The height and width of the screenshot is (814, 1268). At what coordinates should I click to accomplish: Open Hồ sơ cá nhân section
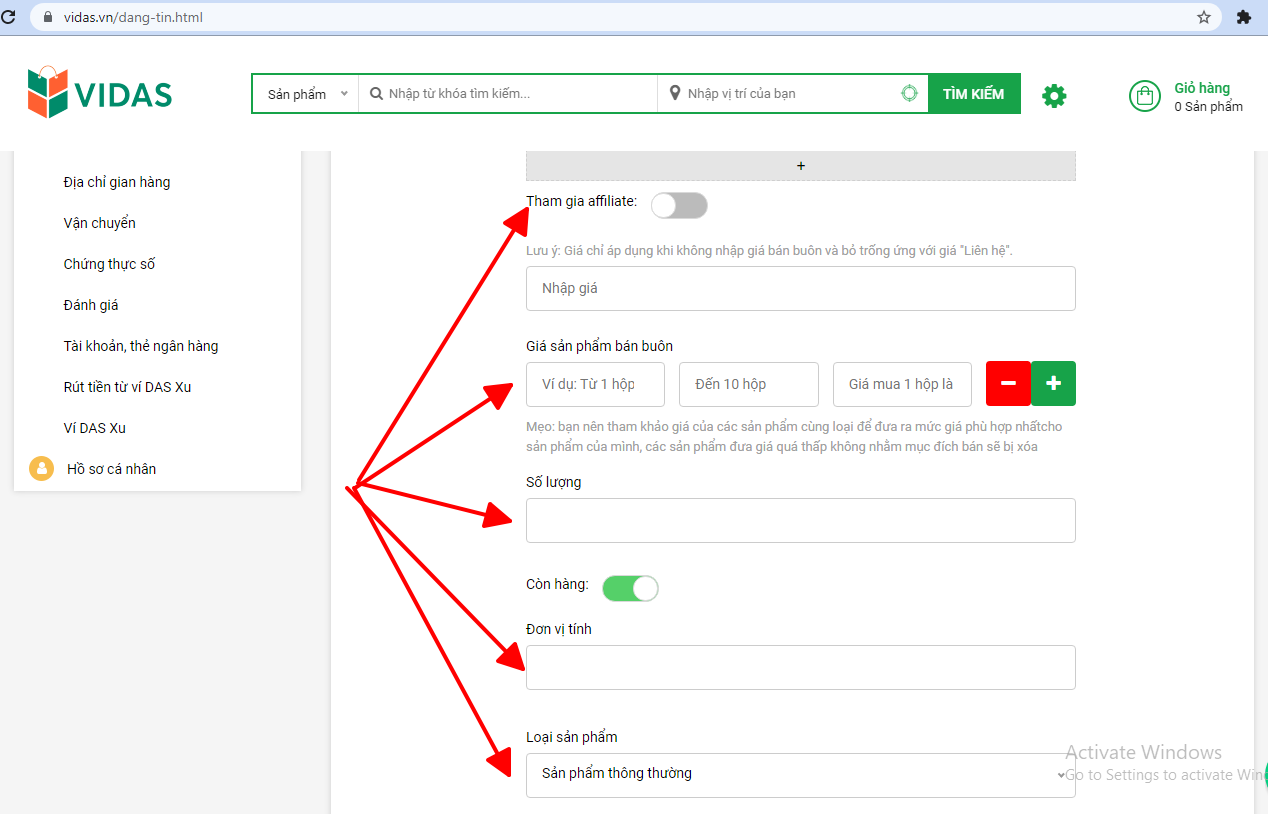coord(111,469)
